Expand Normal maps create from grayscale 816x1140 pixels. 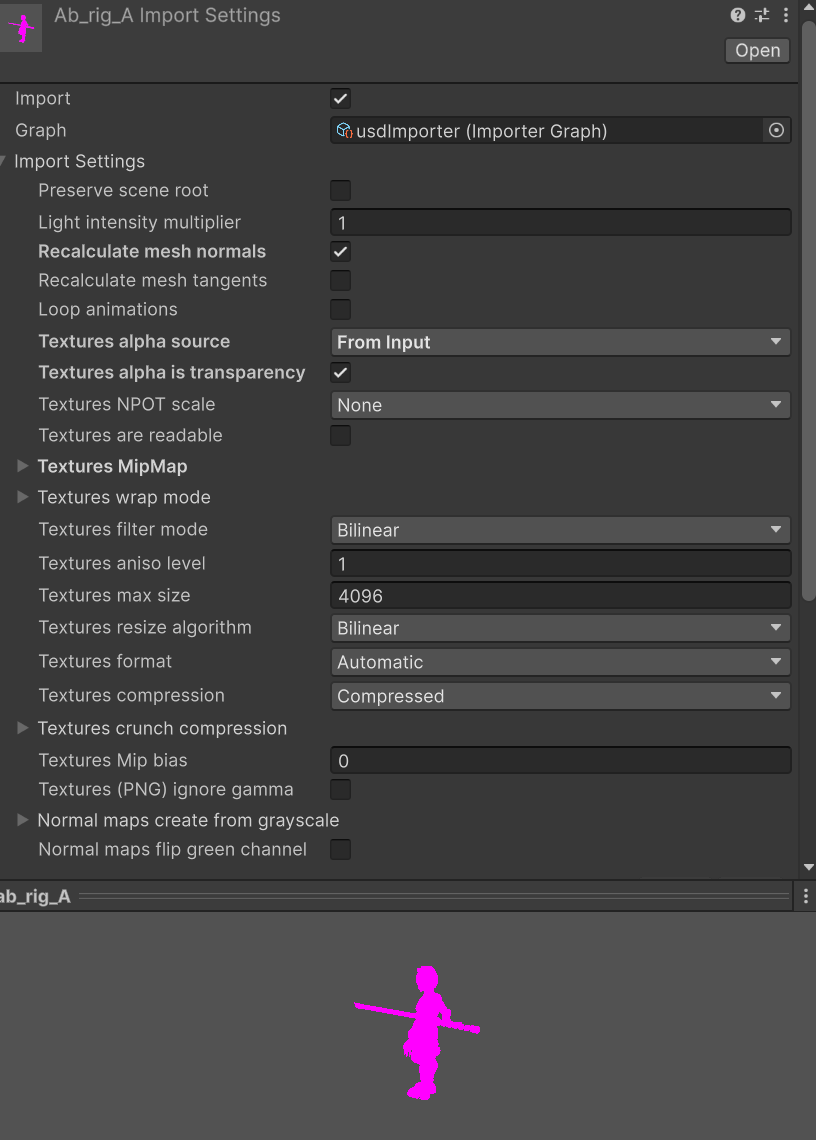click(23, 820)
